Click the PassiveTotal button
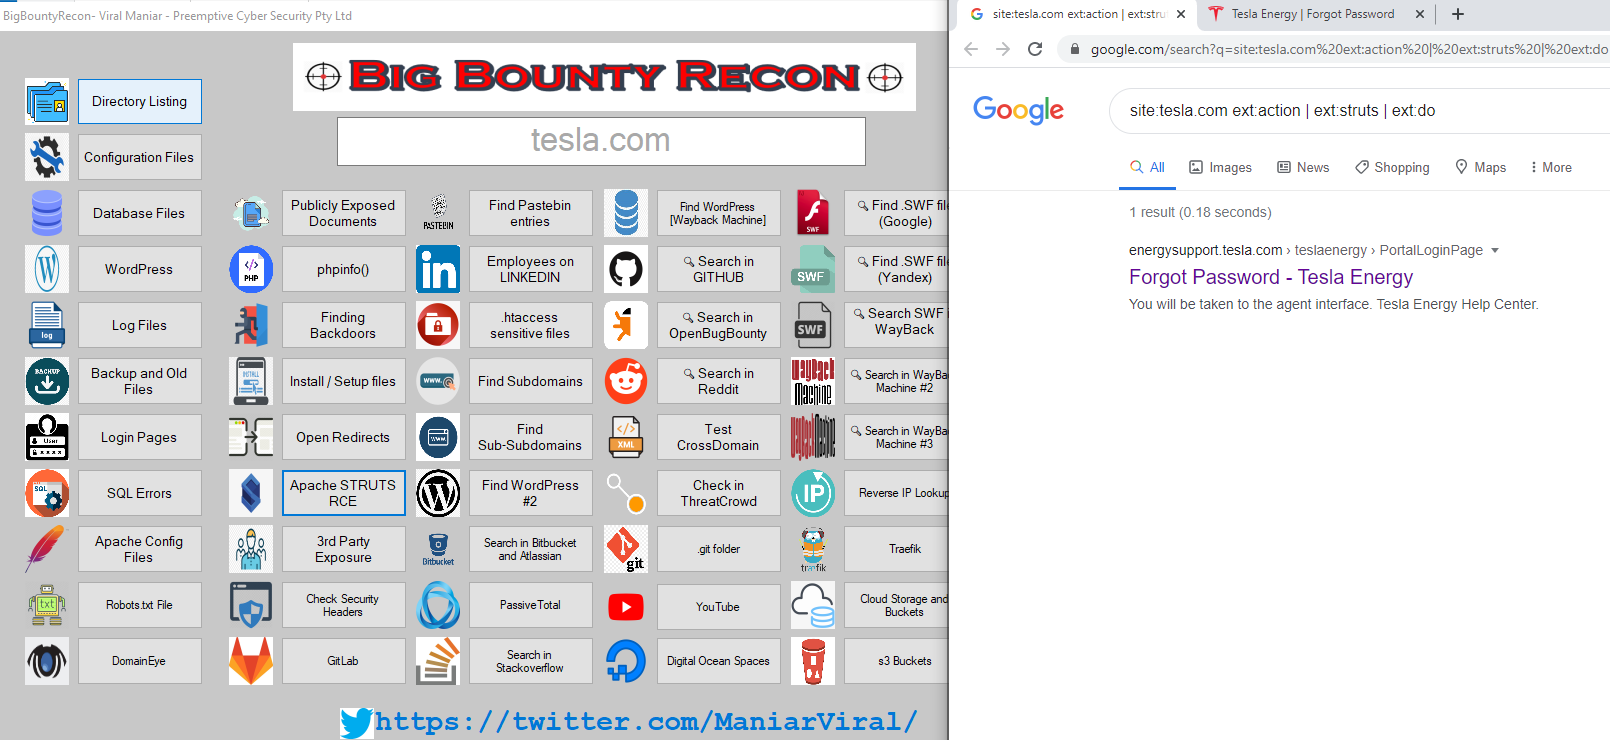 tap(531, 605)
